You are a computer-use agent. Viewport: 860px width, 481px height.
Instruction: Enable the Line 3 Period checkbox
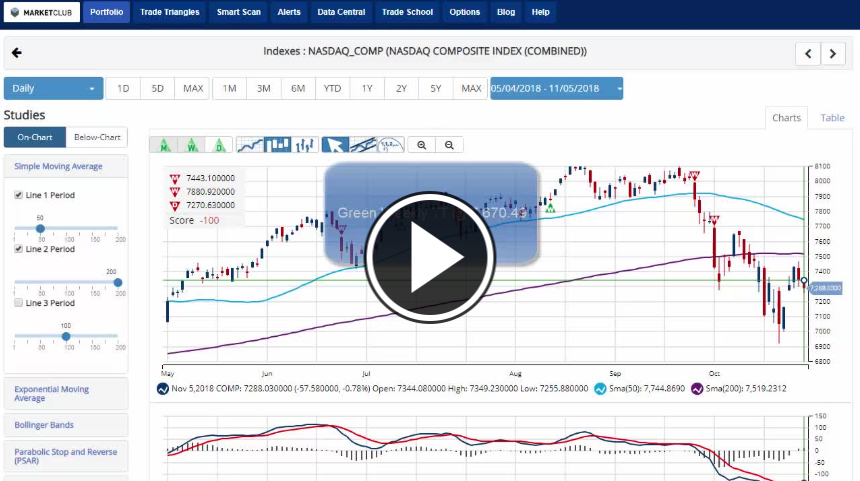pyautogui.click(x=19, y=303)
